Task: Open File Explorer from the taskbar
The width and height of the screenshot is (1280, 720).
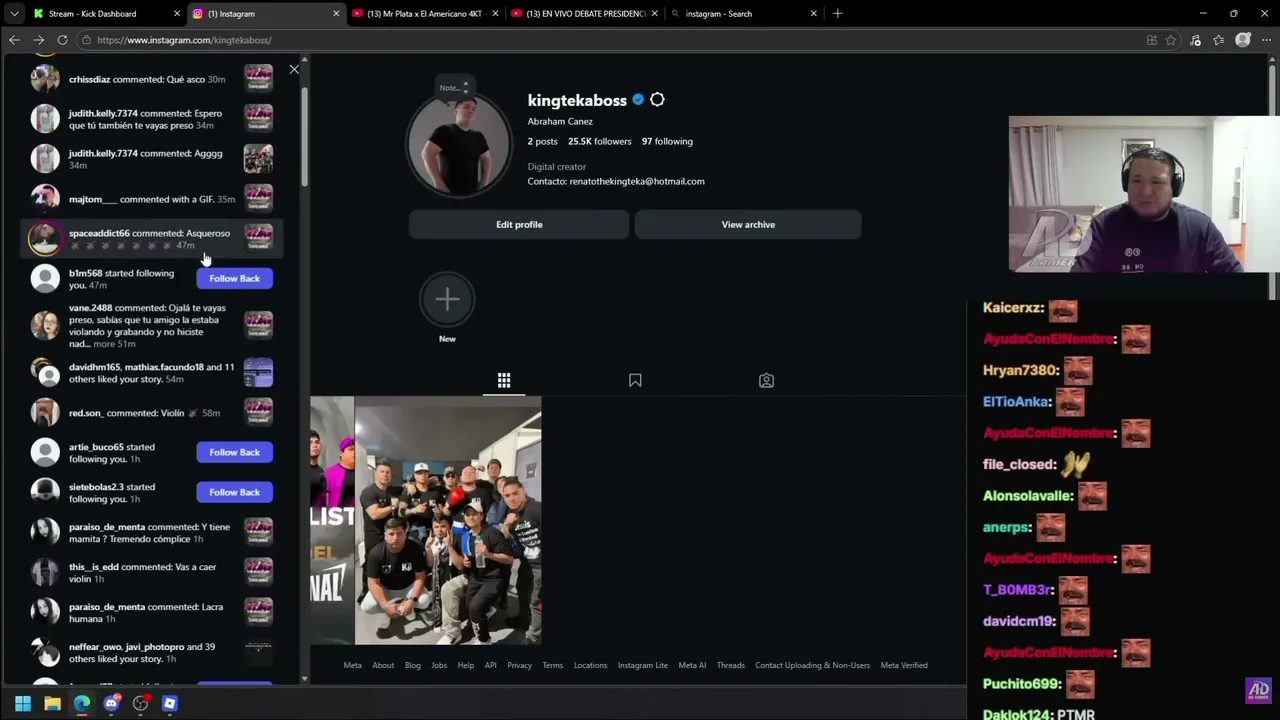Action: click(x=52, y=703)
